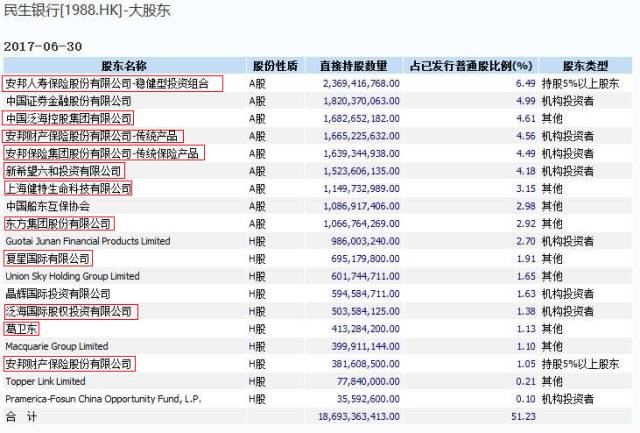Image resolution: width=640 pixels, height=433 pixels.
Task: Click percentage value 4.49
Action: point(526,154)
